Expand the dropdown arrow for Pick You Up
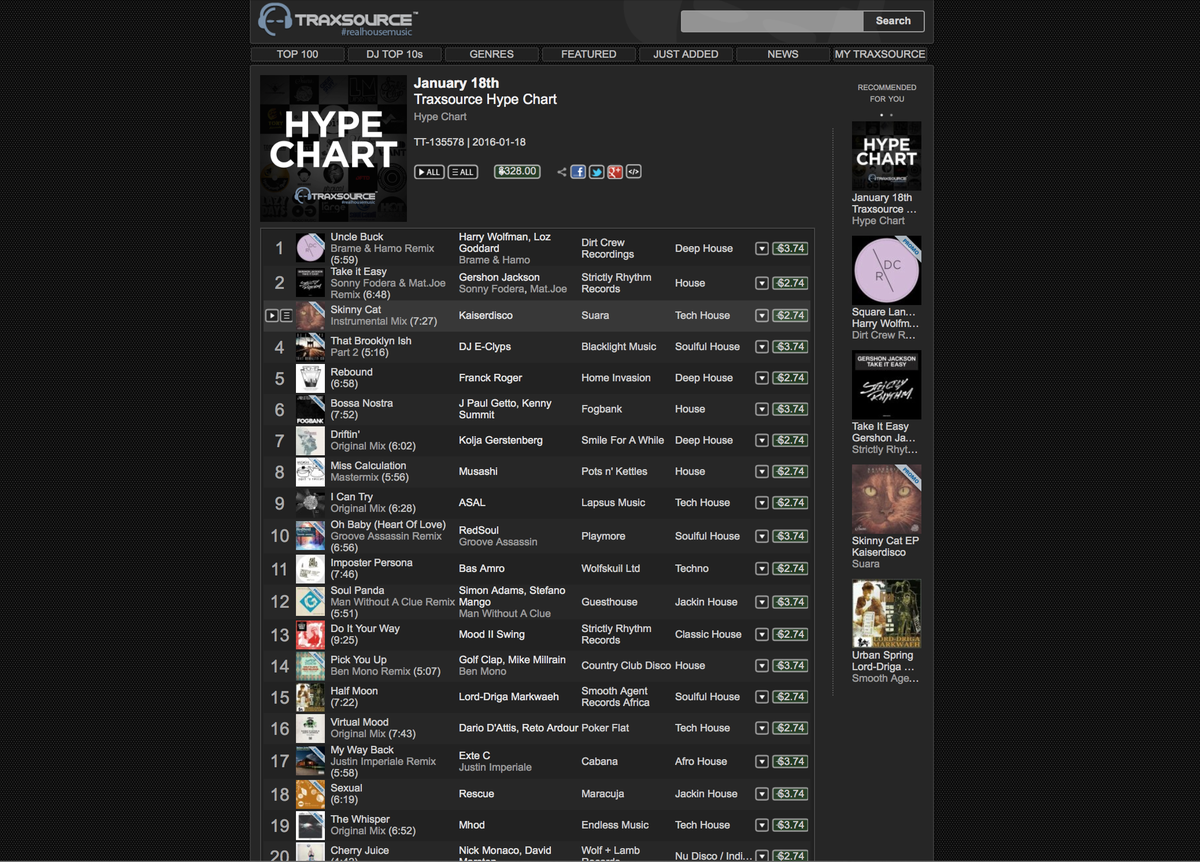 coord(761,665)
